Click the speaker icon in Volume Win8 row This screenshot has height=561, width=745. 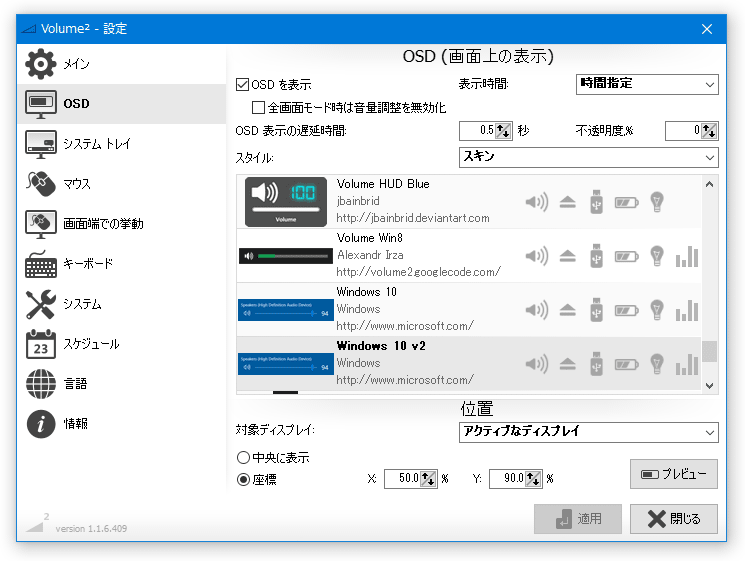pos(537,257)
